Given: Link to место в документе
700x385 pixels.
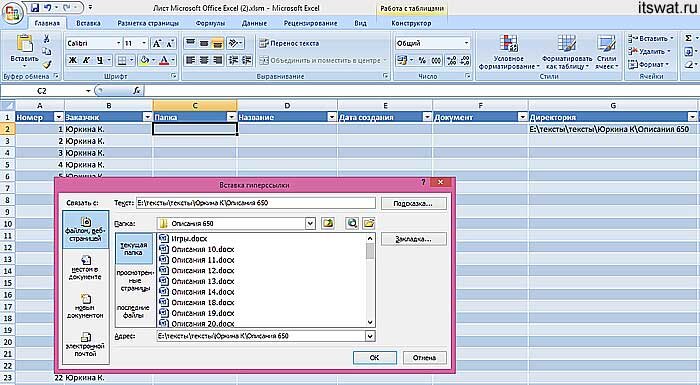Looking at the screenshot, I should coord(85,267).
